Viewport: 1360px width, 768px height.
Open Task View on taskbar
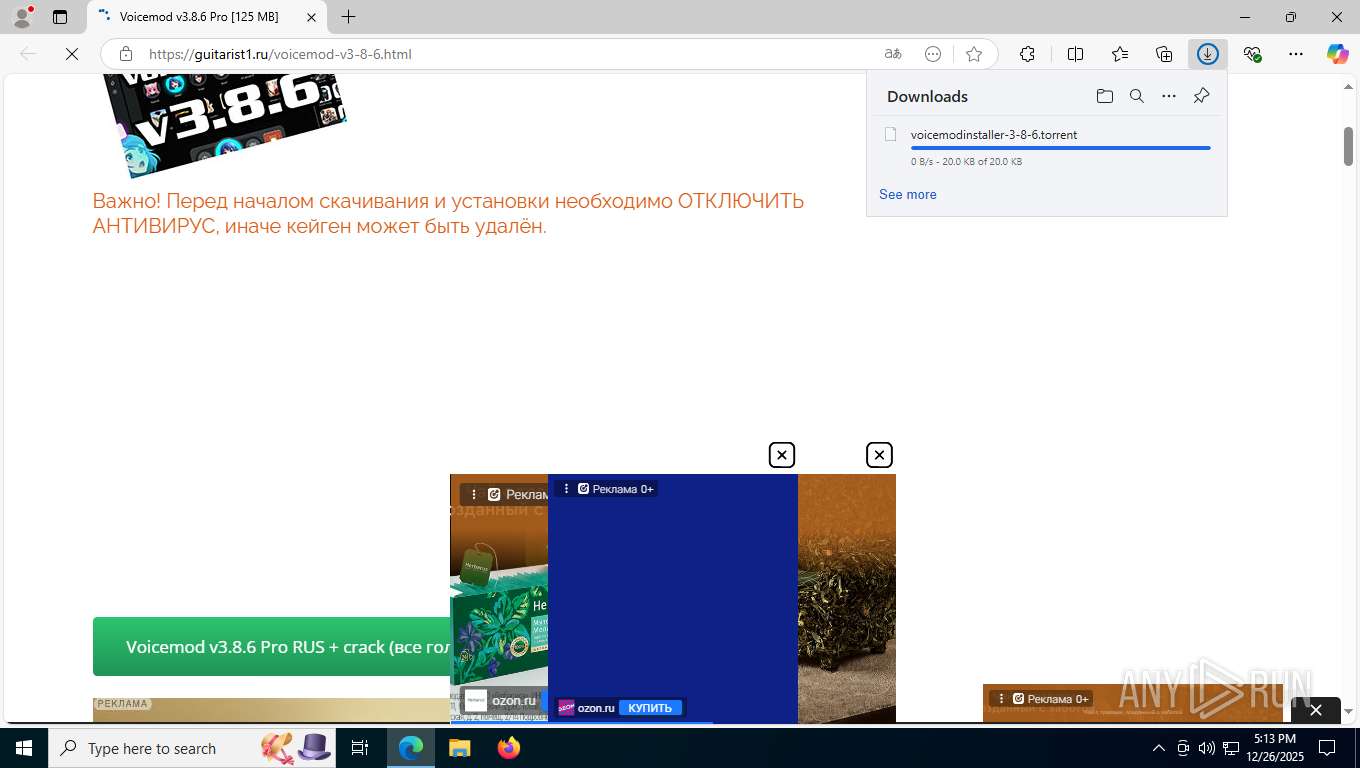click(x=360, y=748)
